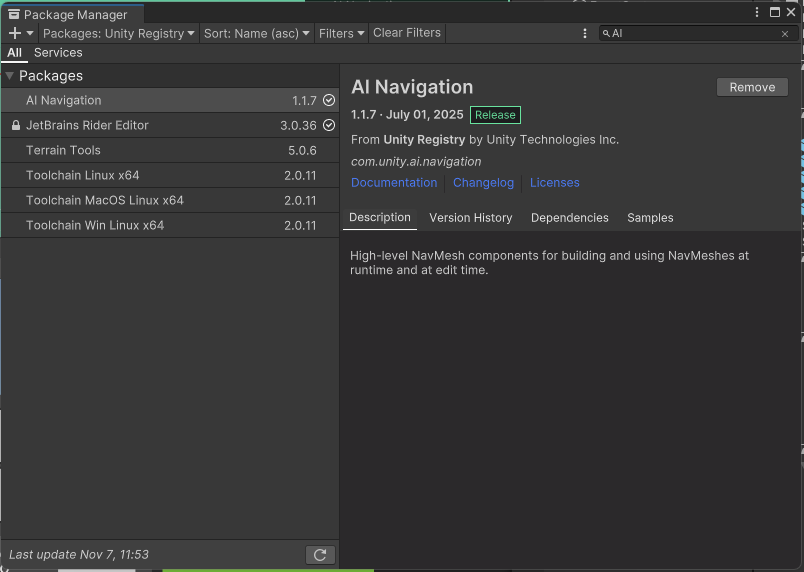Open the Changelog link
The image size is (804, 572).
pyautogui.click(x=484, y=183)
